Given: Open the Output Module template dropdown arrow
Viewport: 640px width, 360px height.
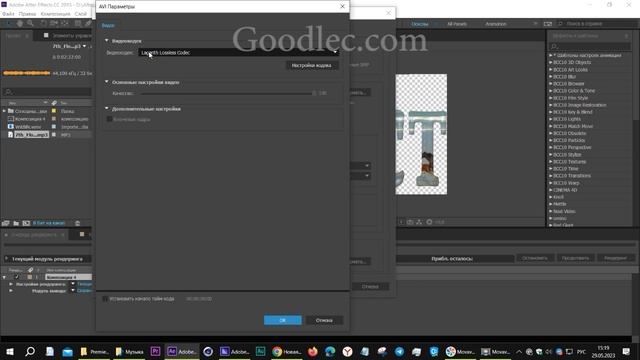Looking at the screenshot, I should pos(73,291).
